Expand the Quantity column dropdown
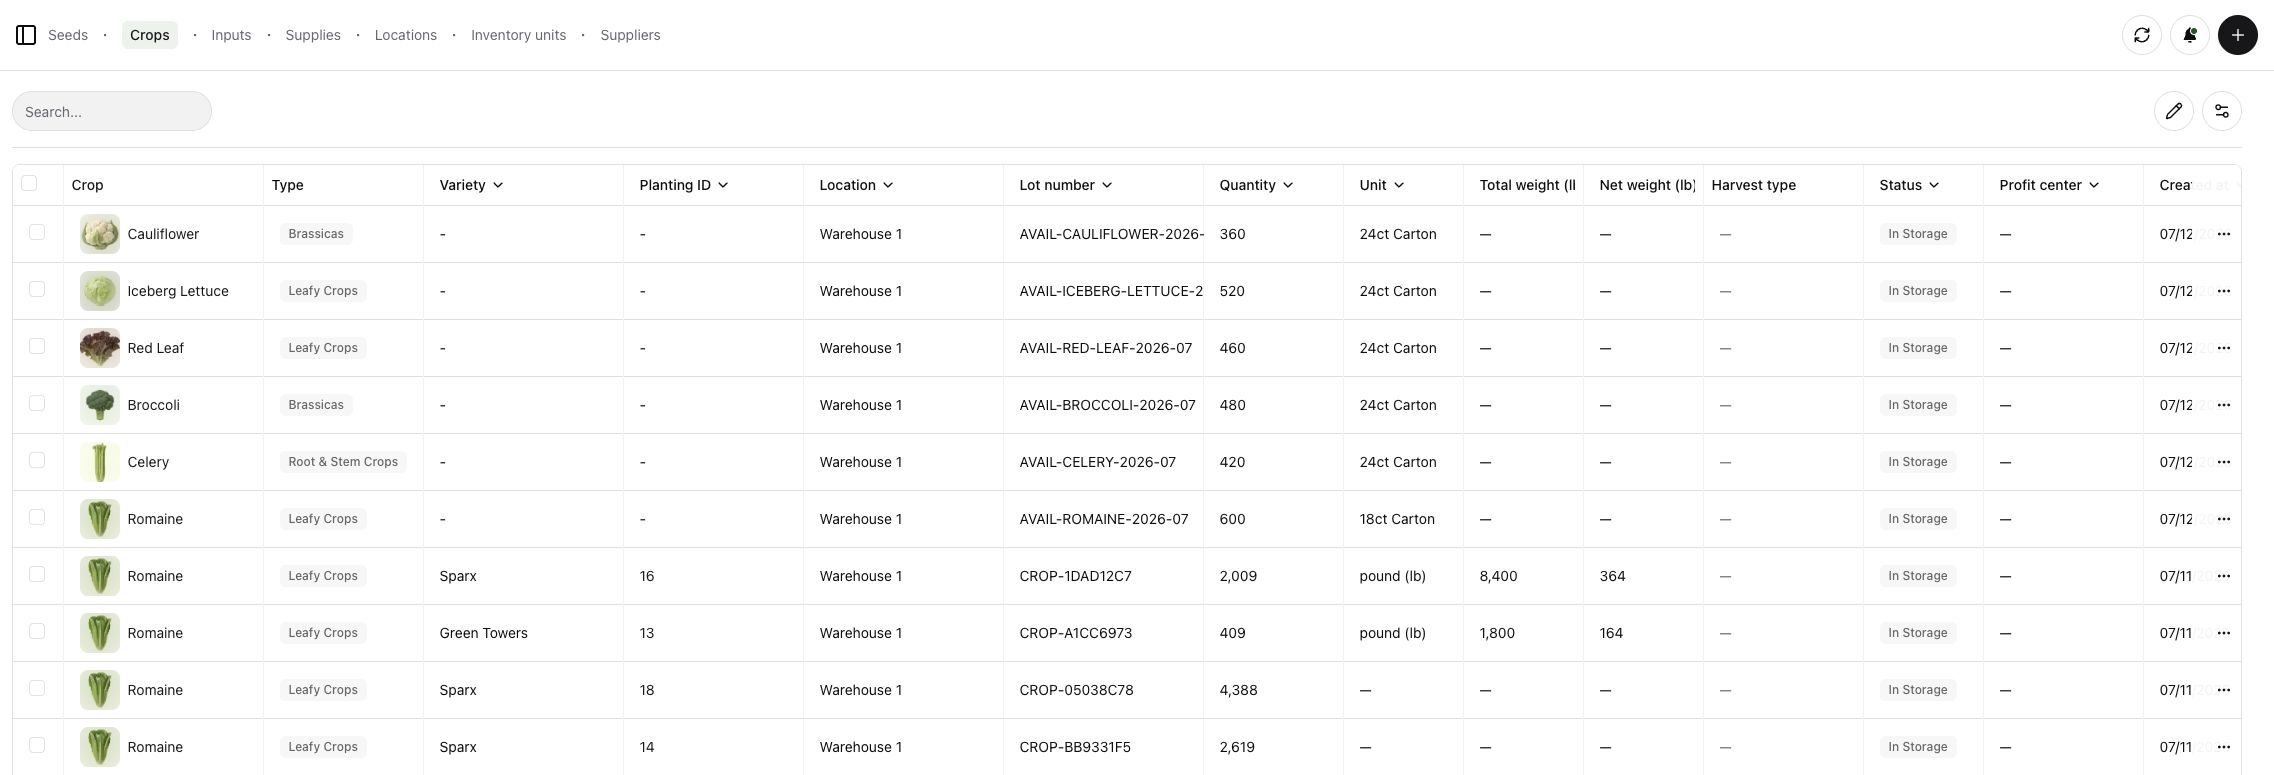 click(1288, 185)
